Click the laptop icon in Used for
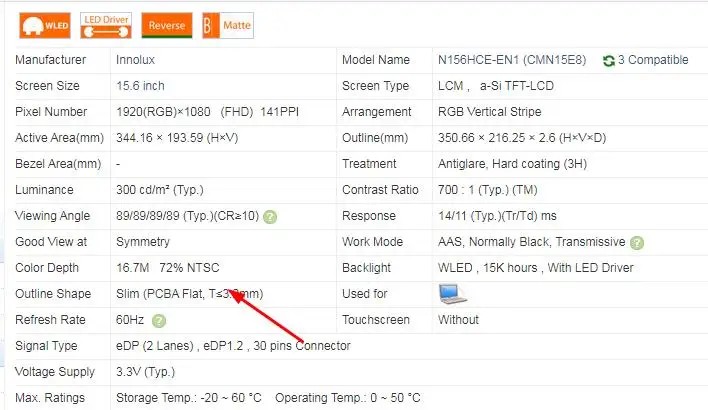The image size is (708, 410). (452, 294)
